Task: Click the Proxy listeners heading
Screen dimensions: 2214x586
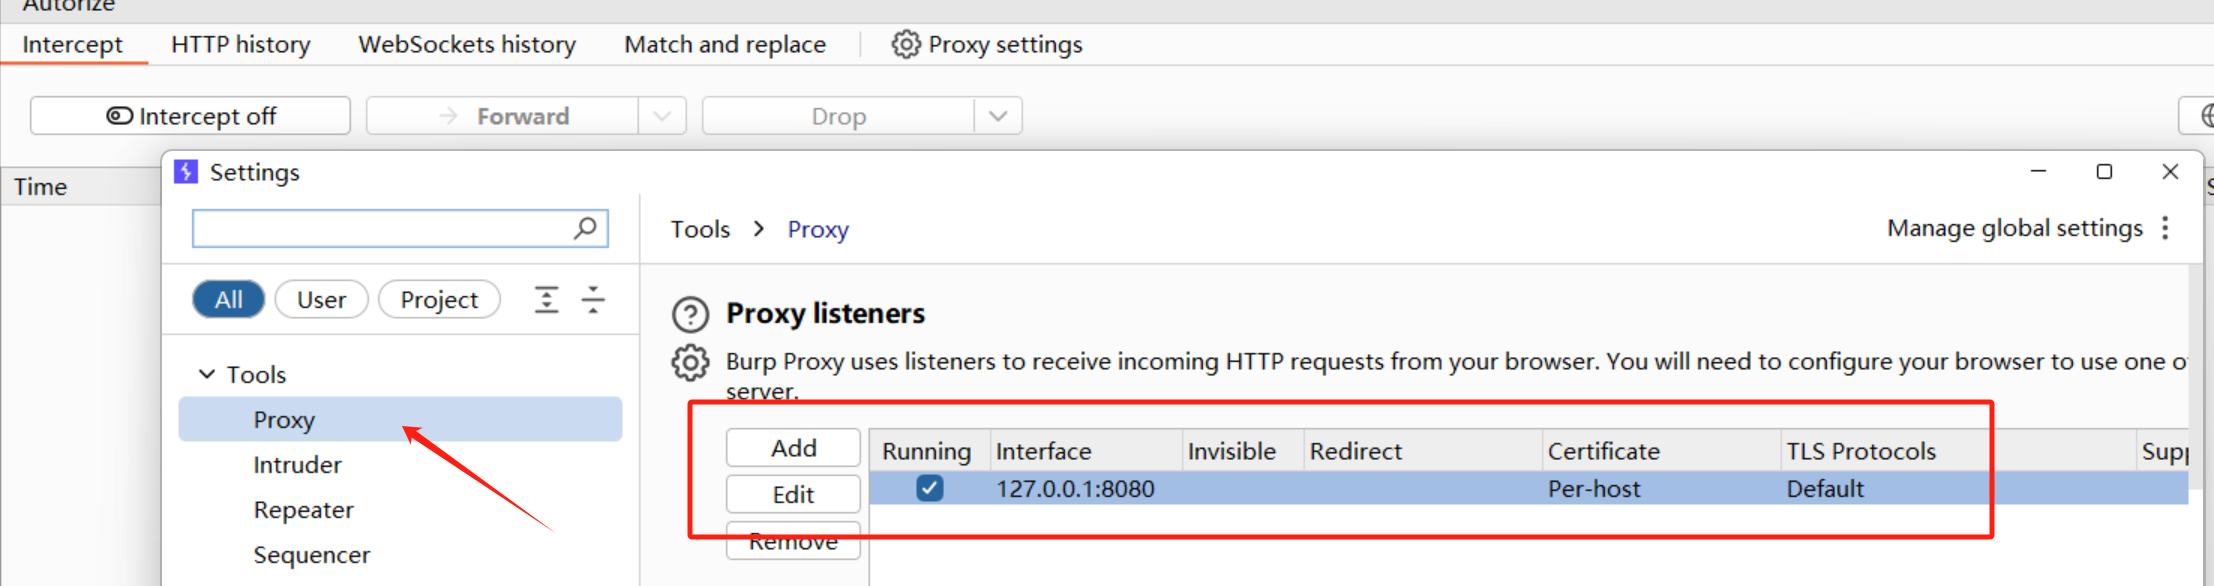Action: tap(825, 313)
